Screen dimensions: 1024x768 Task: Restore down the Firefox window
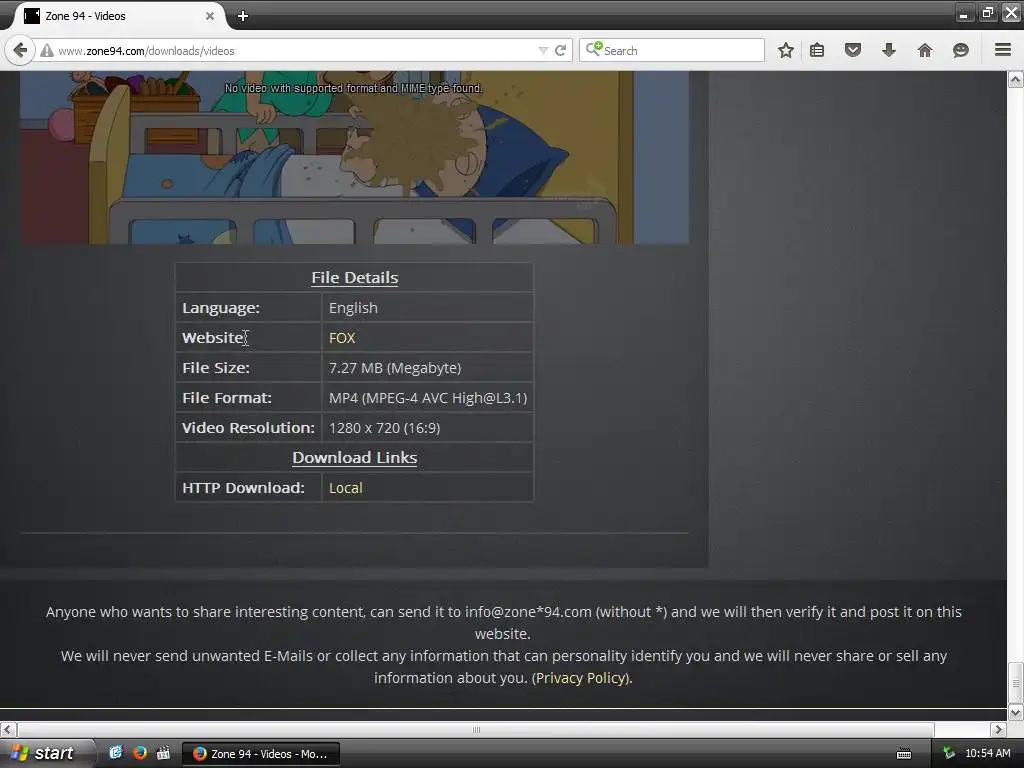point(987,13)
